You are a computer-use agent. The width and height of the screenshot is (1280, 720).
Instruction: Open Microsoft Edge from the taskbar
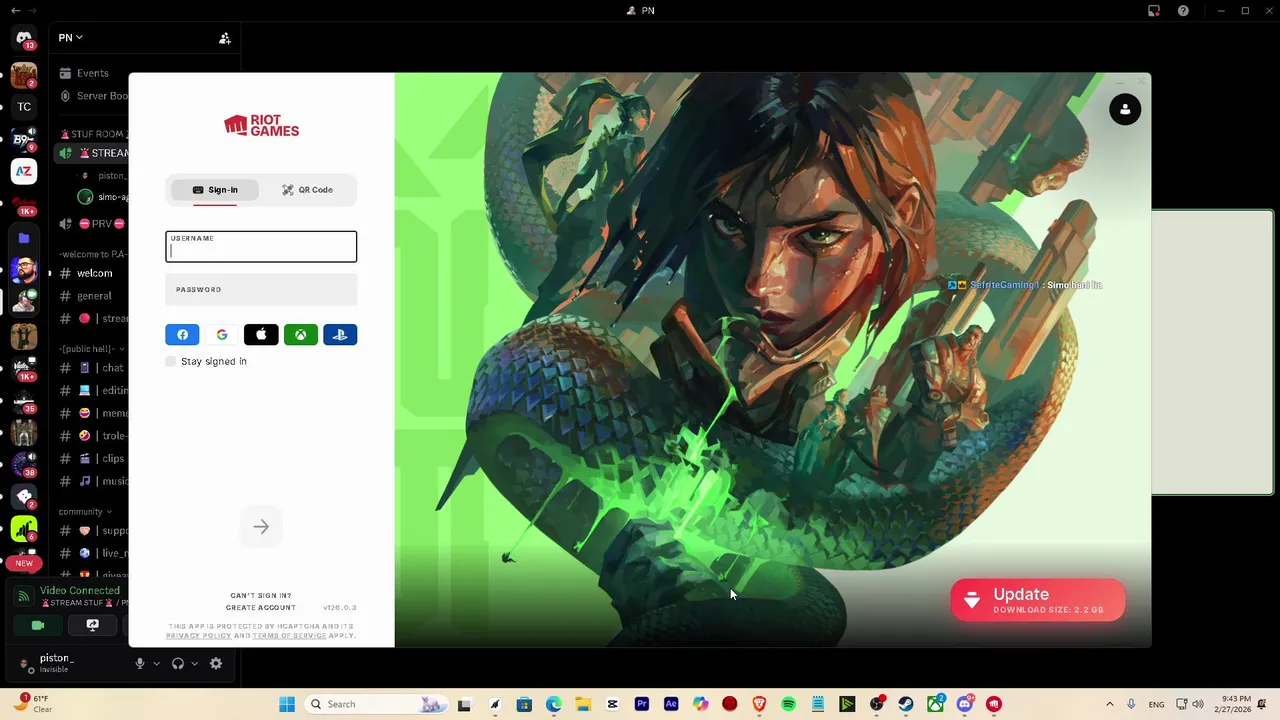point(553,704)
